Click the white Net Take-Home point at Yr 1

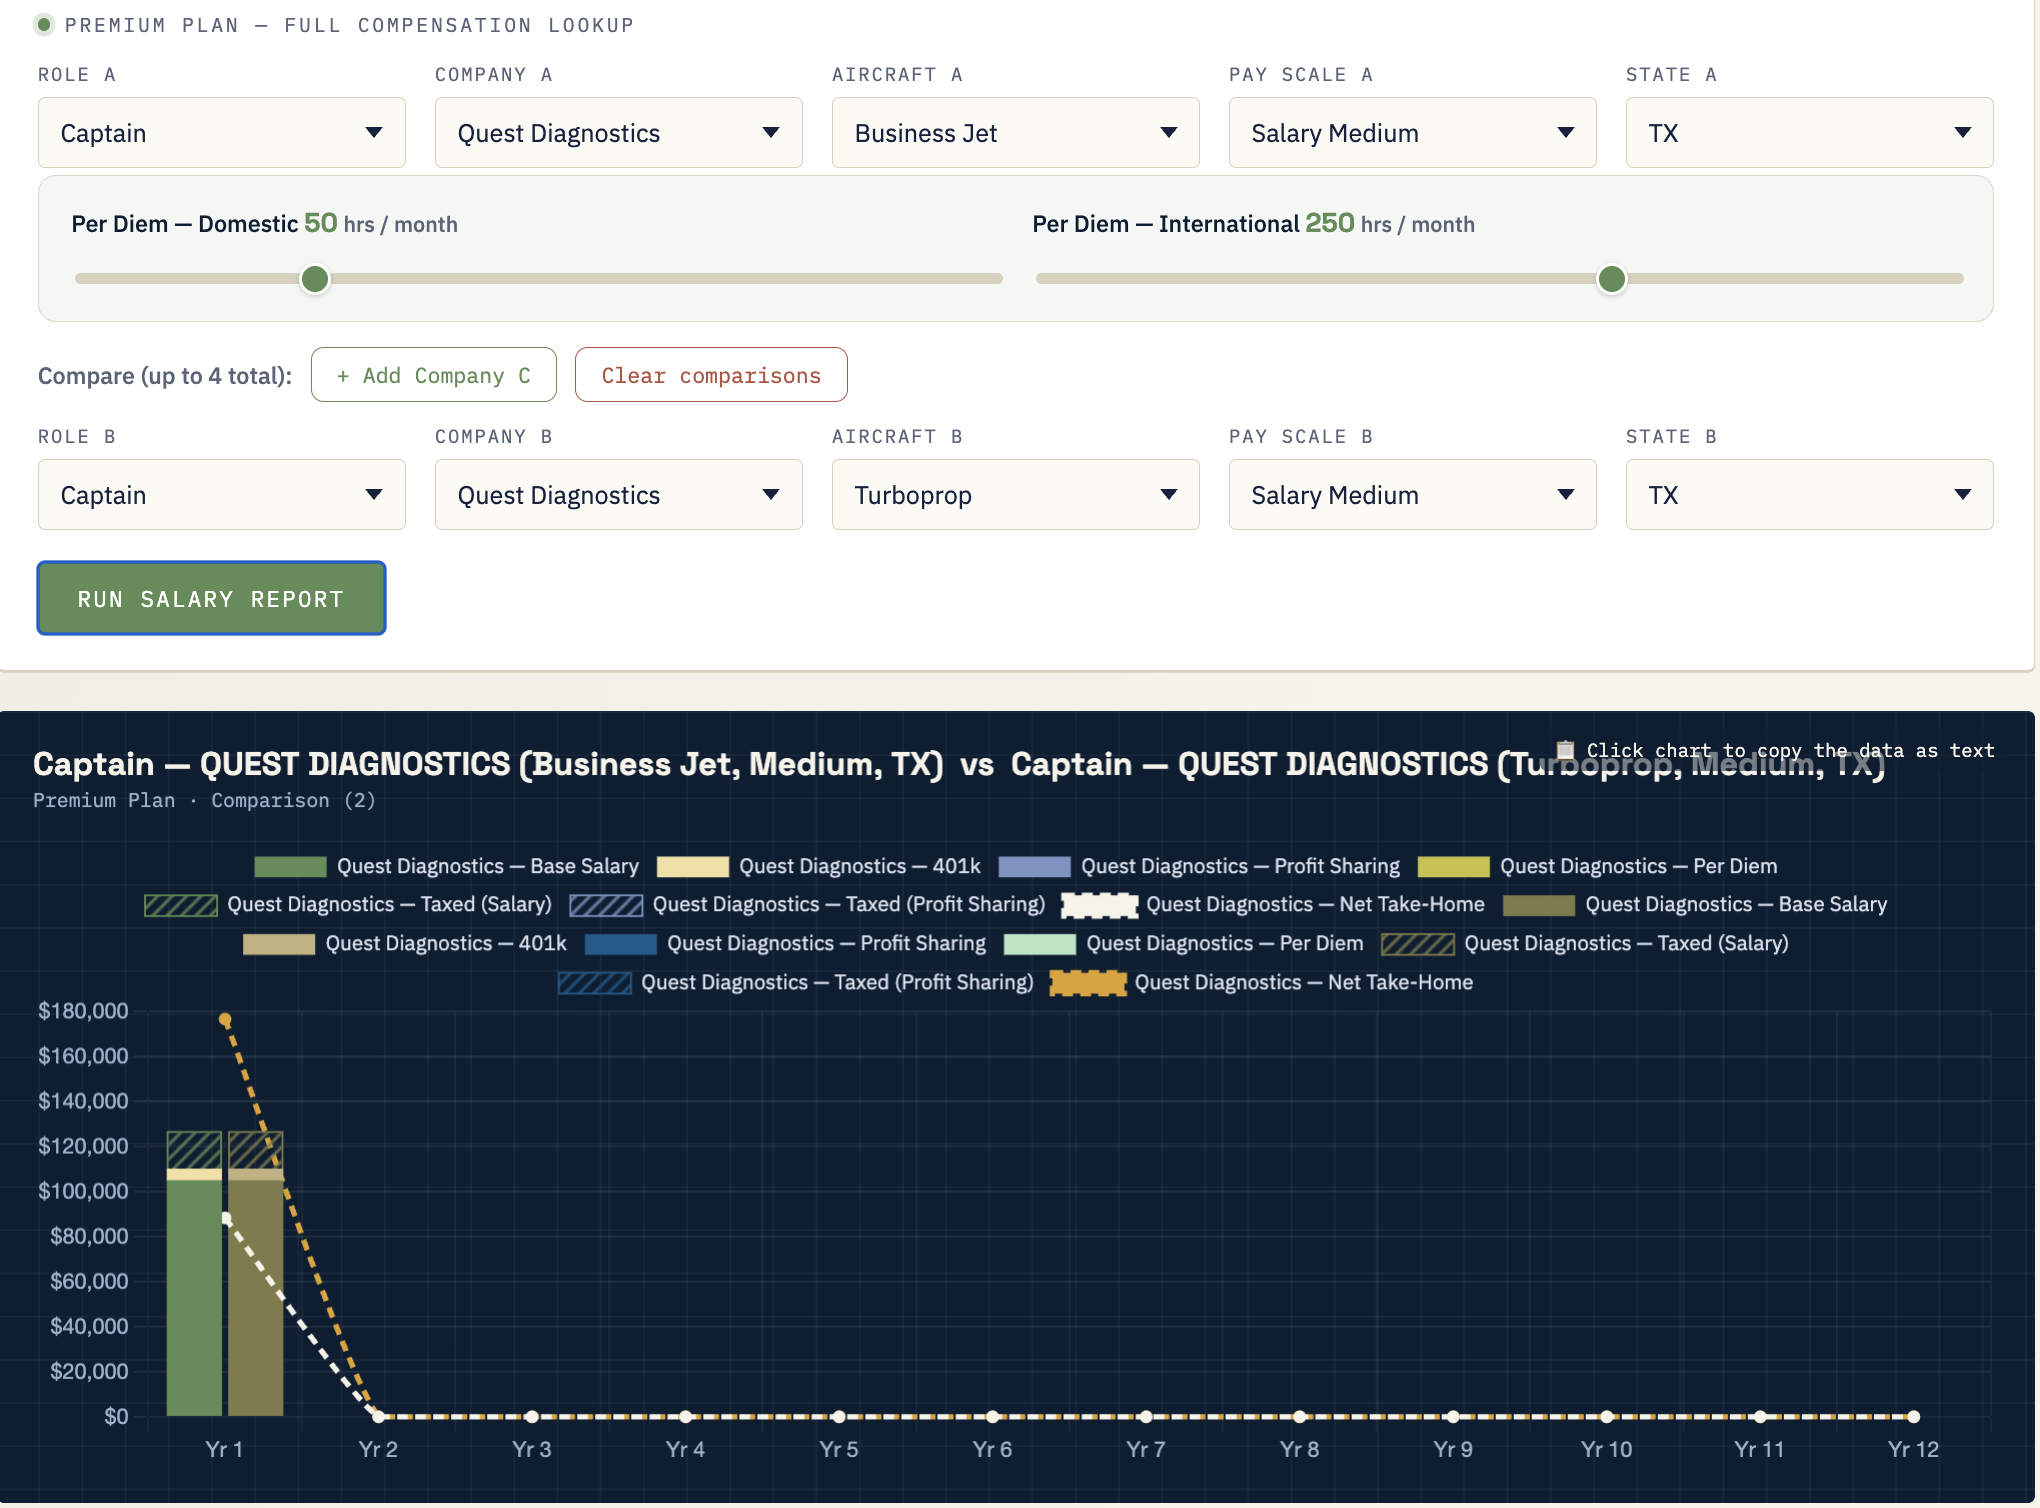226,1218
